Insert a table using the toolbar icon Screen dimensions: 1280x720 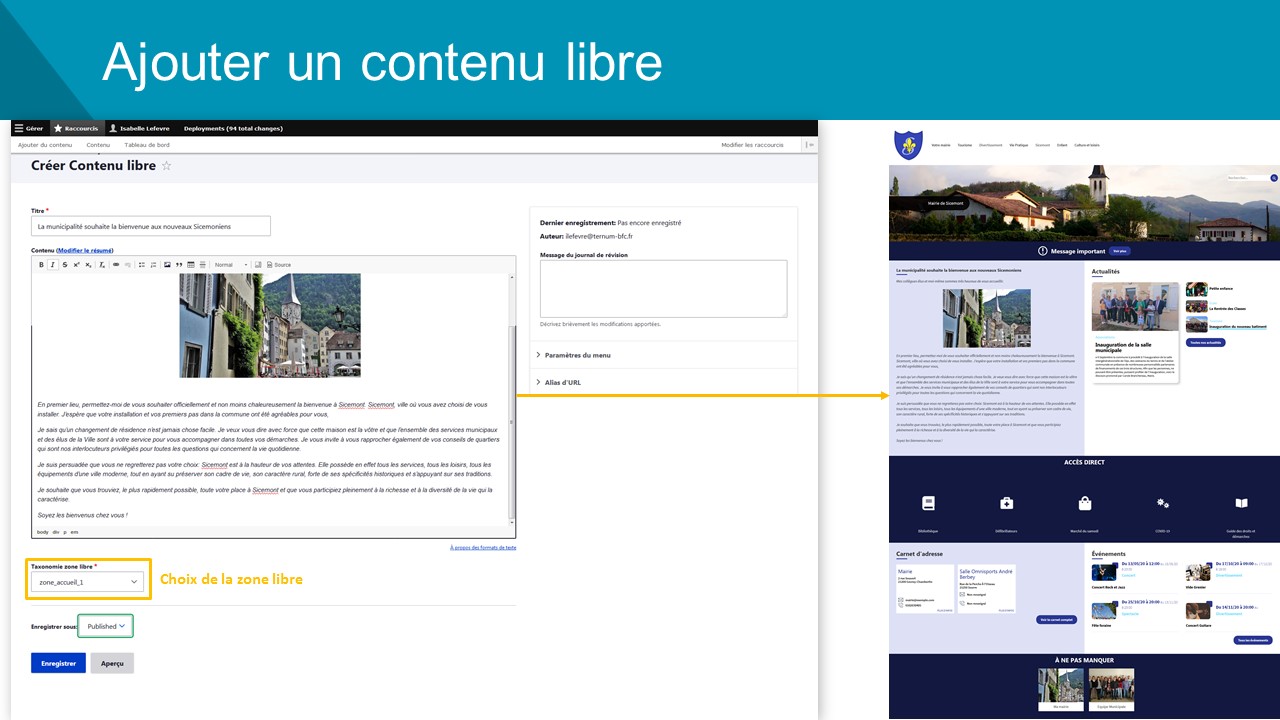click(x=191, y=265)
